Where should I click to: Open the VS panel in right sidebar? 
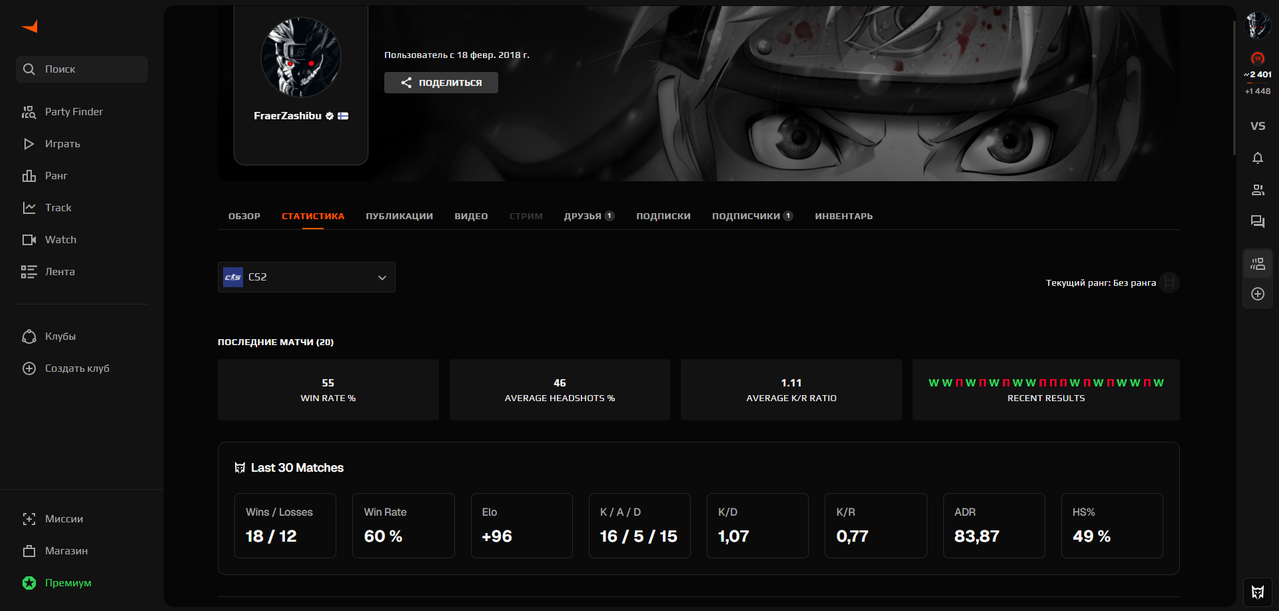pyautogui.click(x=1258, y=126)
